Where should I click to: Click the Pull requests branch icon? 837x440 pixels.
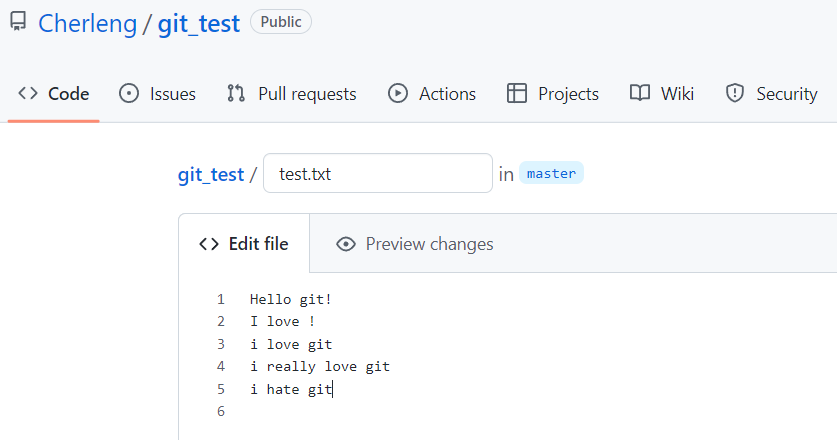(236, 94)
